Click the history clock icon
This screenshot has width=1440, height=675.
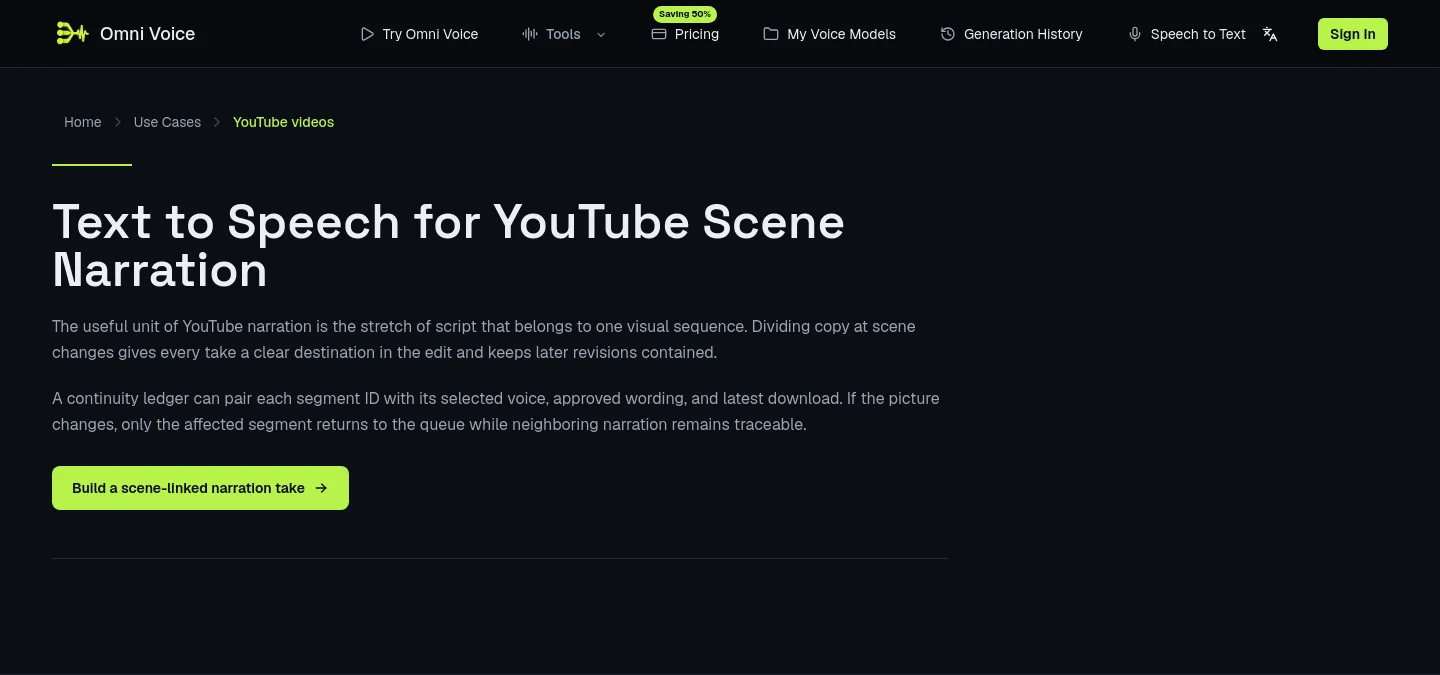(948, 34)
